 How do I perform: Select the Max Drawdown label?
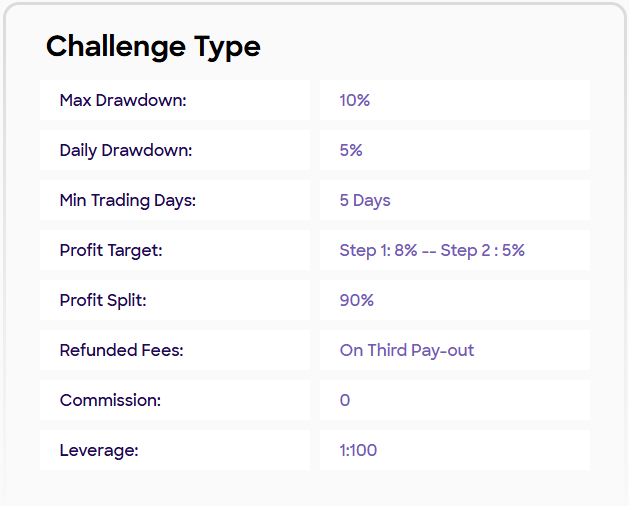pyautogui.click(x=123, y=100)
